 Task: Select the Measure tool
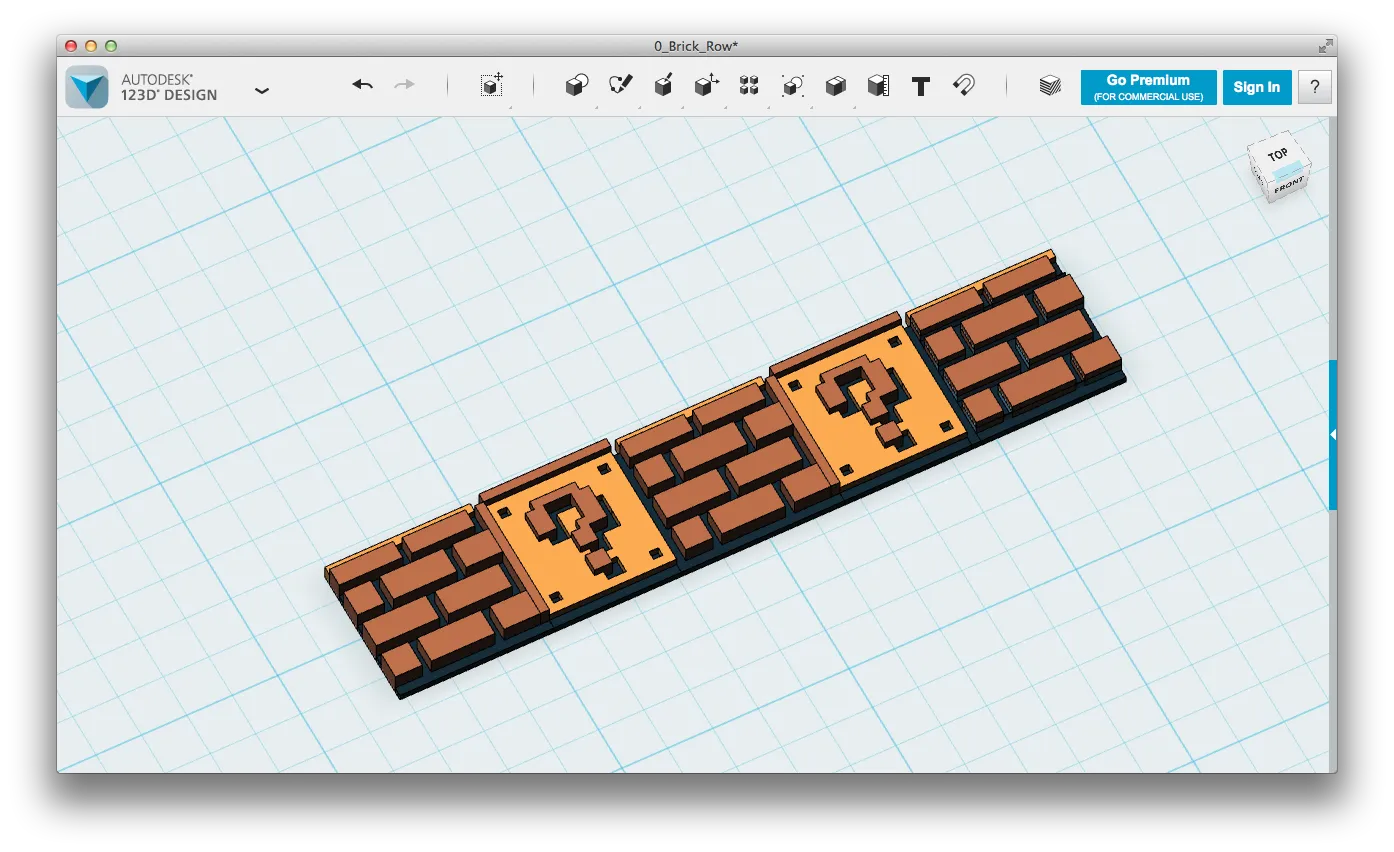(x=878, y=86)
